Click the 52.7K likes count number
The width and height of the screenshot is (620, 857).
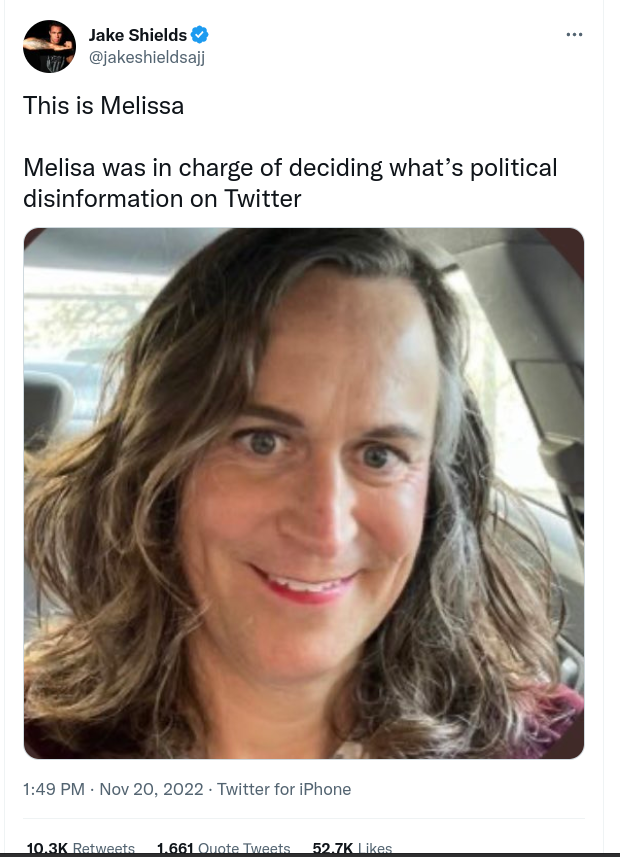(x=332, y=848)
